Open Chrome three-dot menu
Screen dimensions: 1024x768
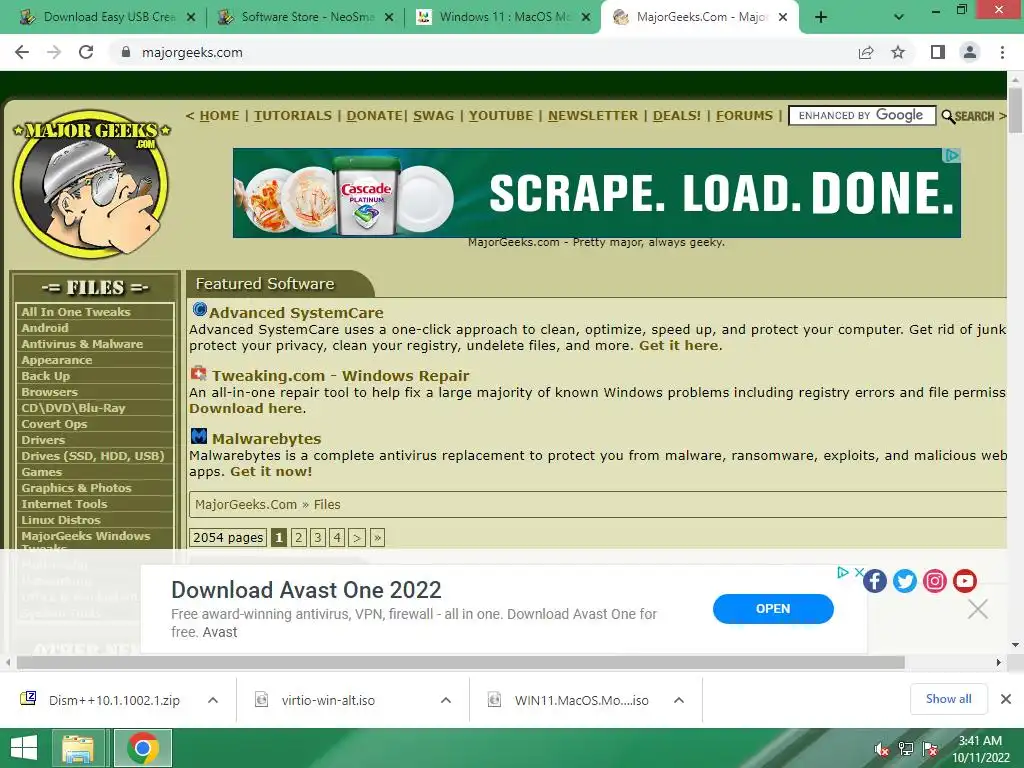[1002, 52]
